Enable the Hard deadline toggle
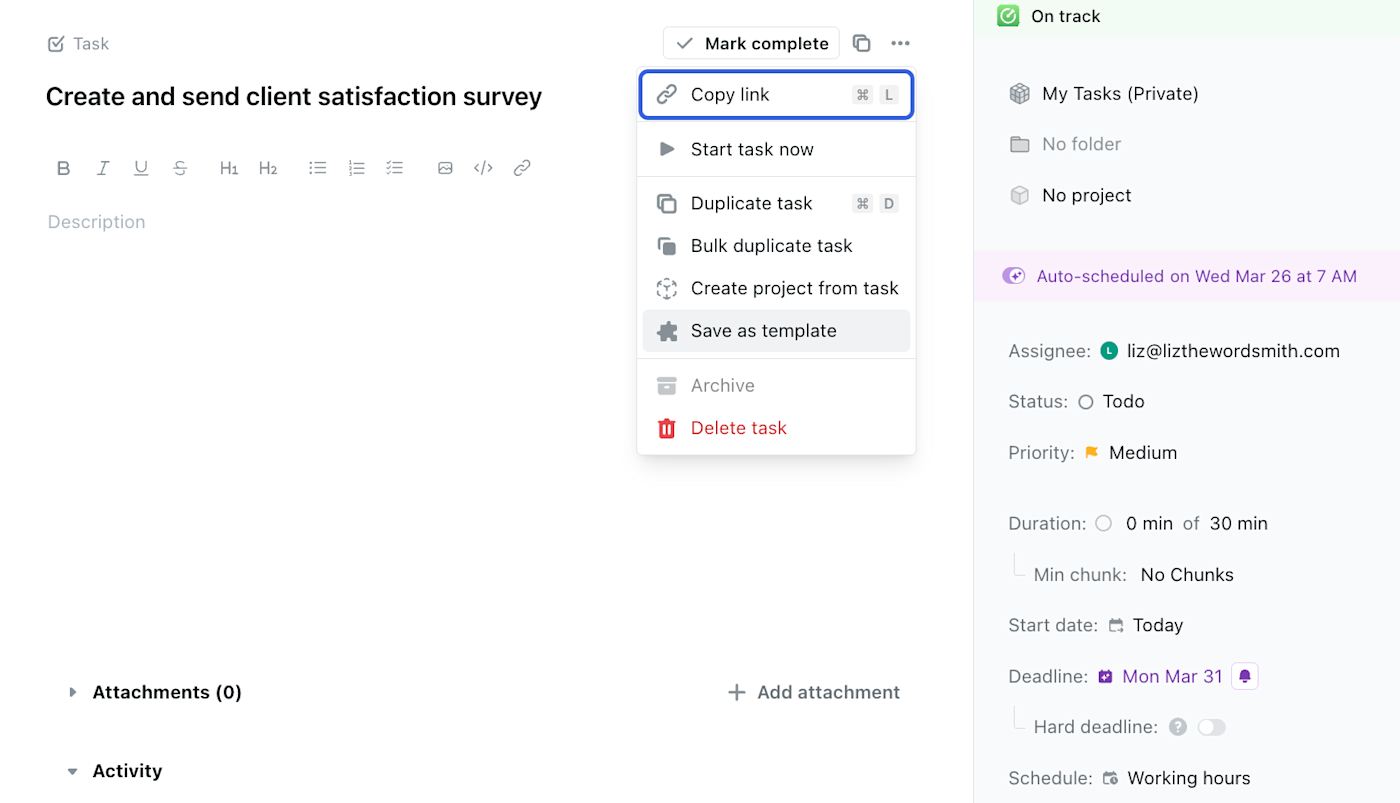1400x803 pixels. click(1211, 728)
